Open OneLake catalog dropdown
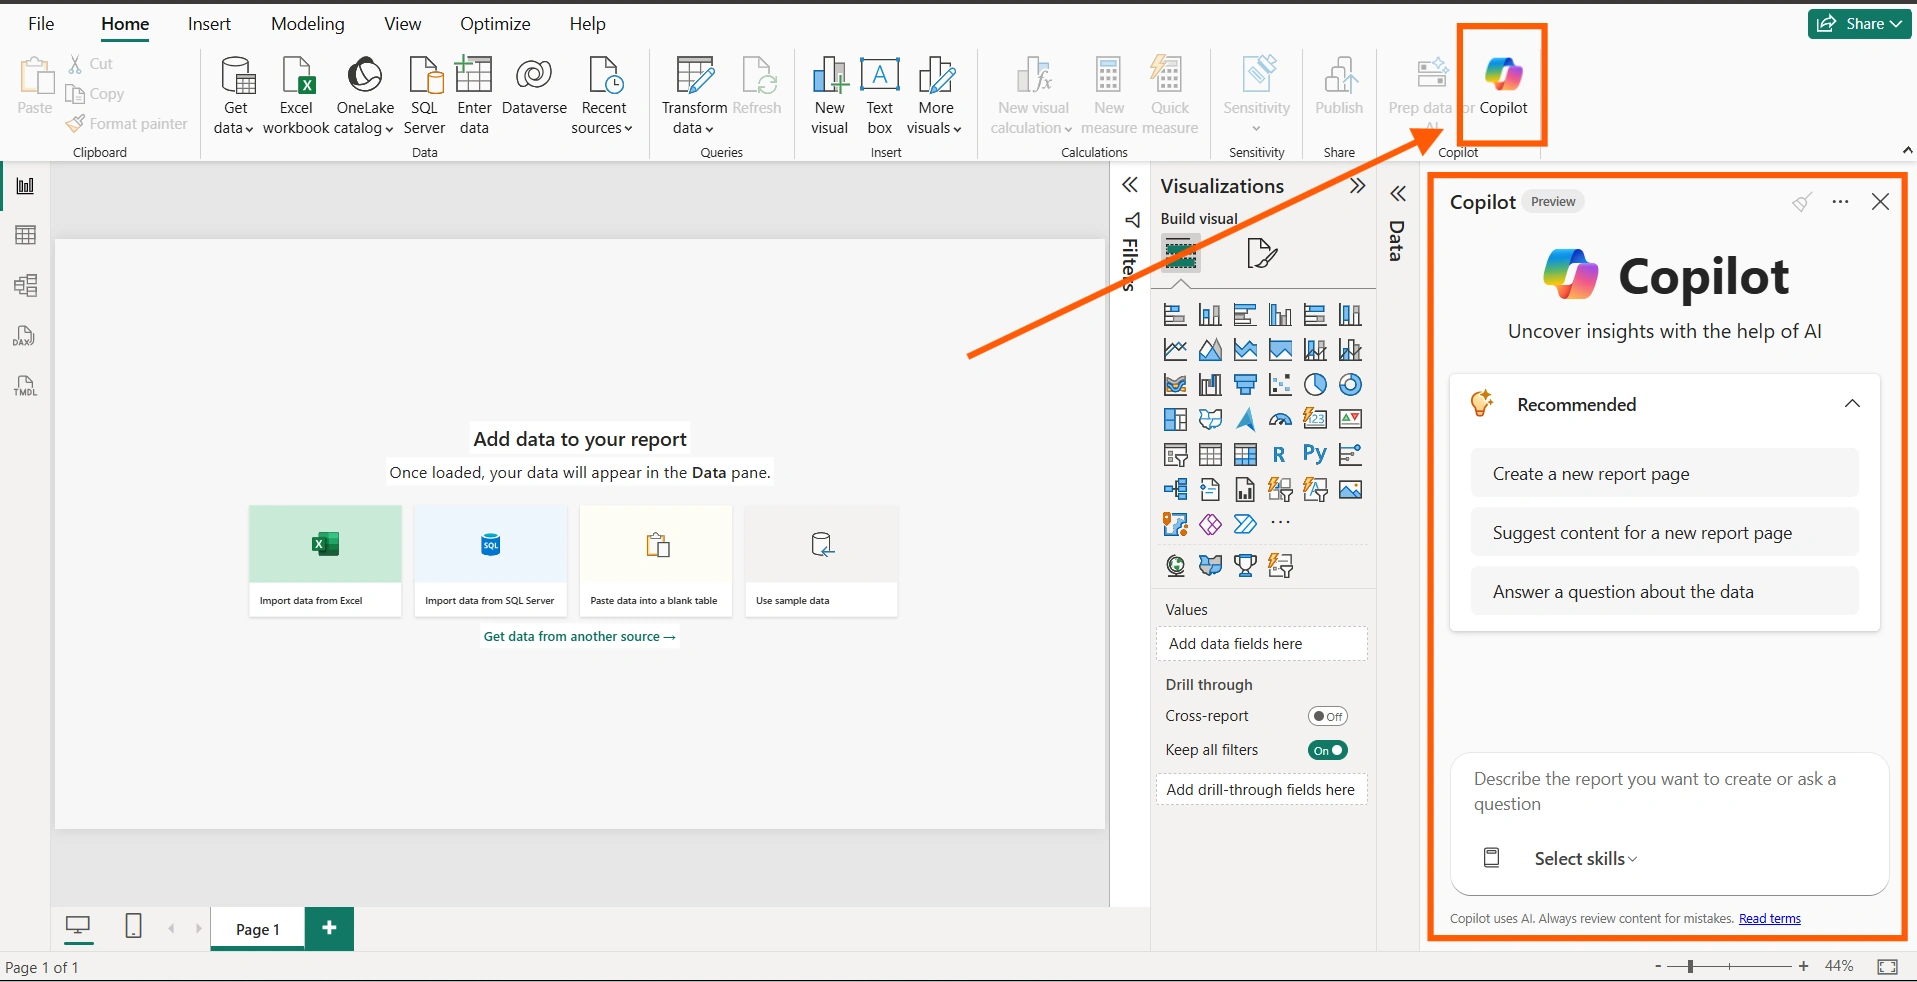The image size is (1917, 982). point(365,96)
